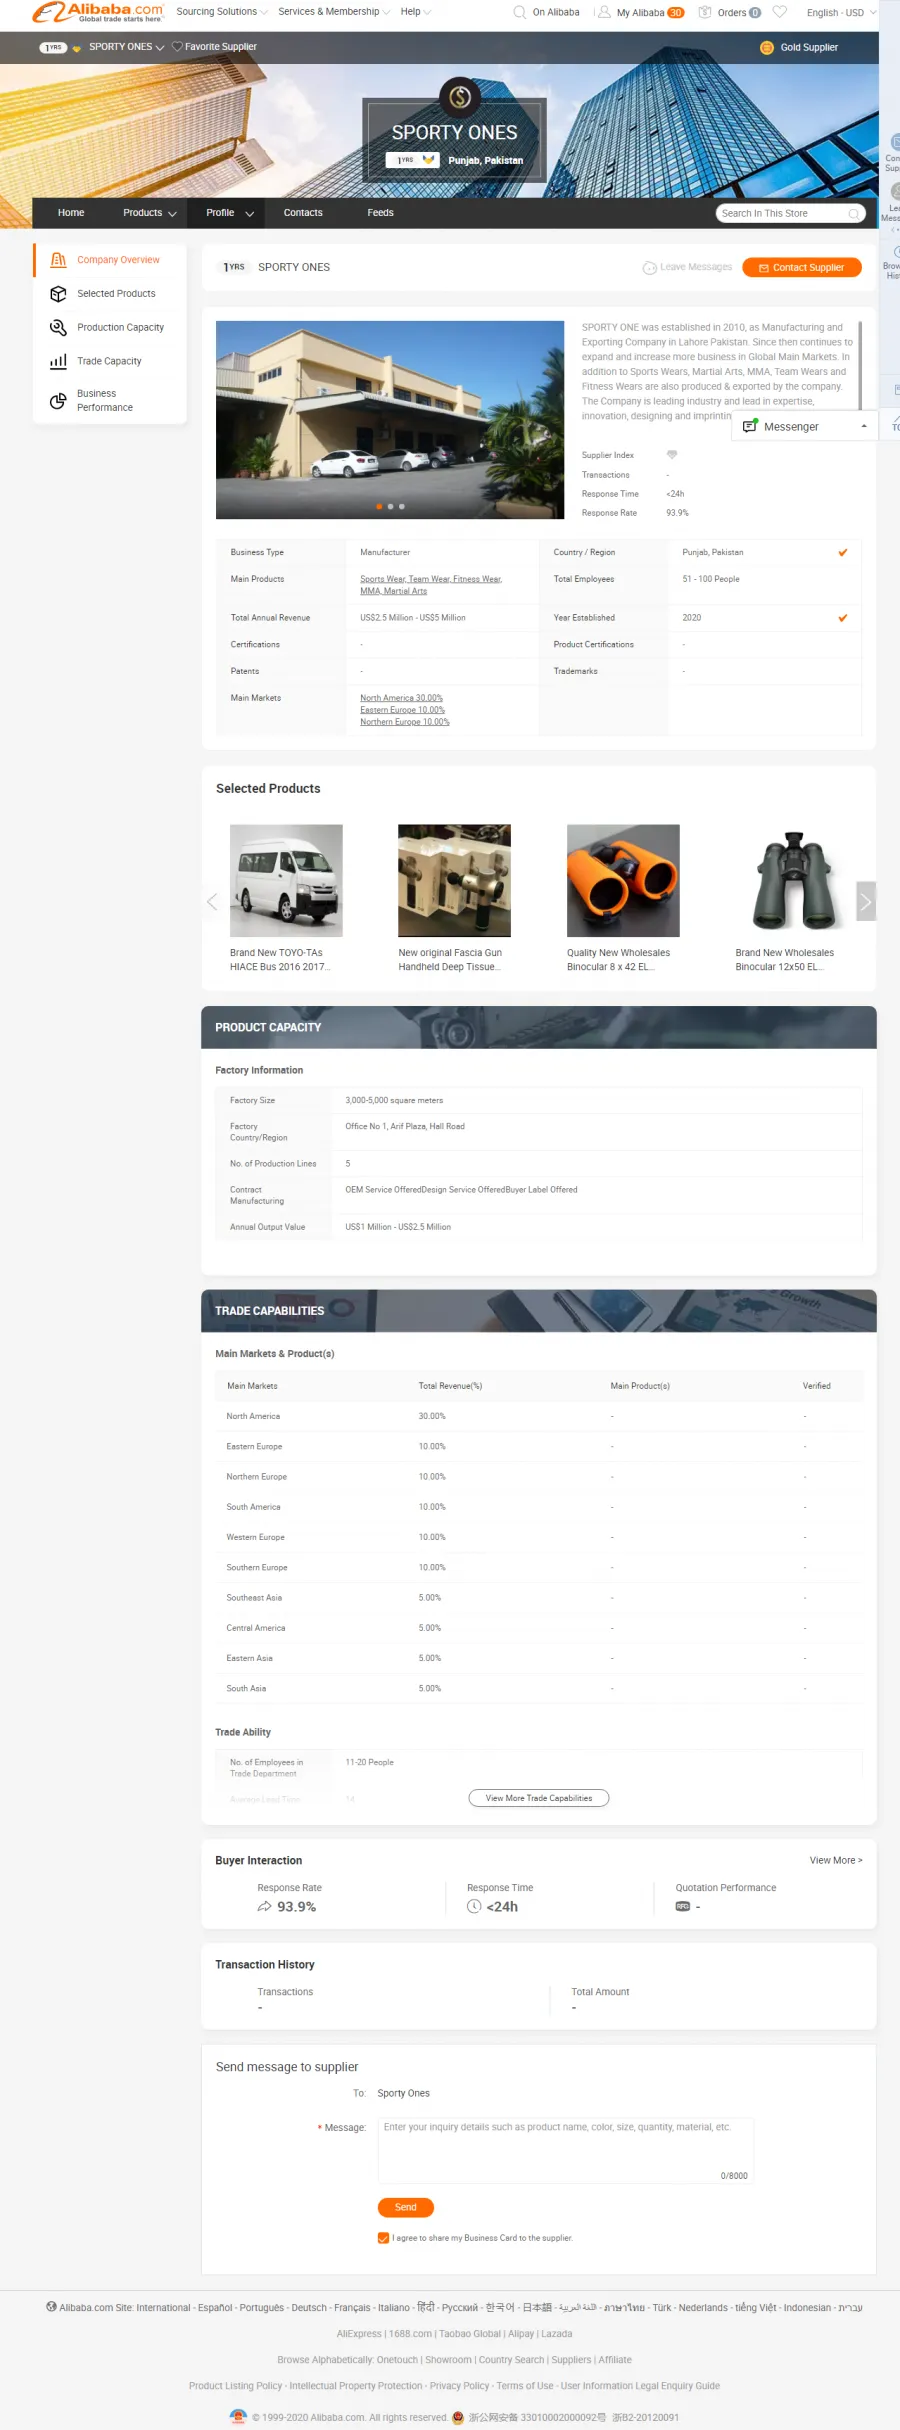Click the company building photo
900x2430 pixels.
click(x=390, y=420)
